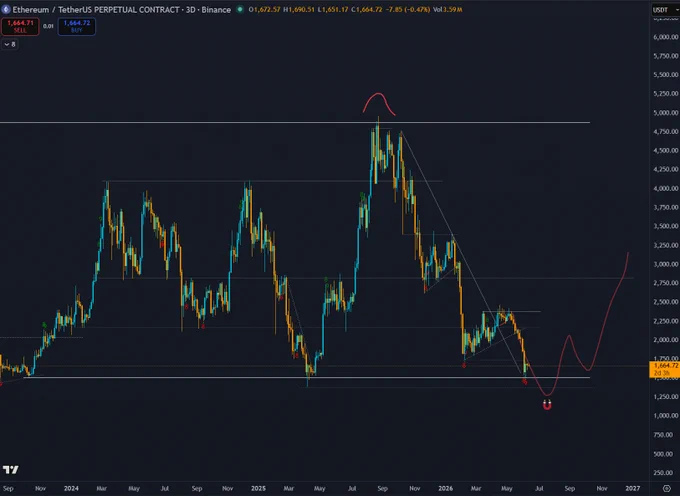Click the open value O1,672.57
This screenshot has height=496, width=680.
(265, 10)
